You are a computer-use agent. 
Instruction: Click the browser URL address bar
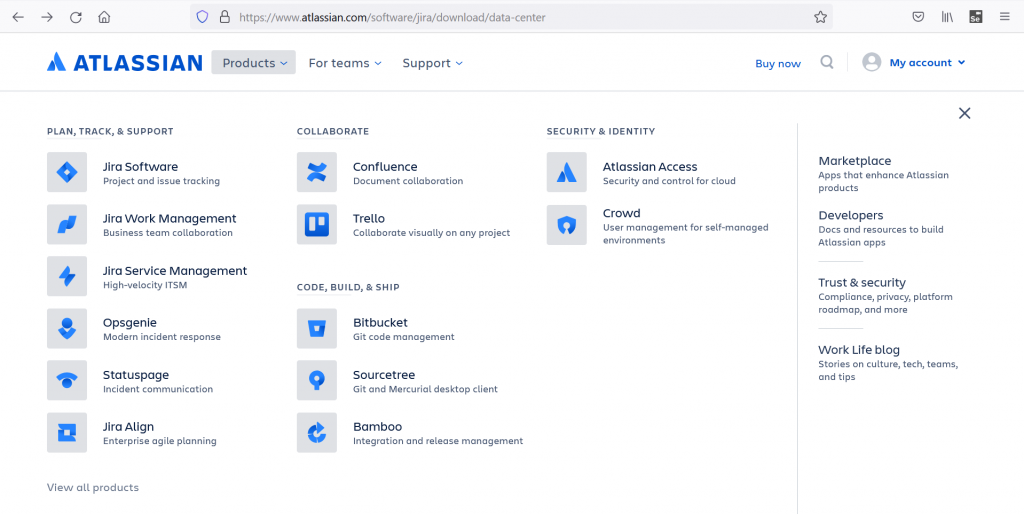pyautogui.click(x=500, y=17)
